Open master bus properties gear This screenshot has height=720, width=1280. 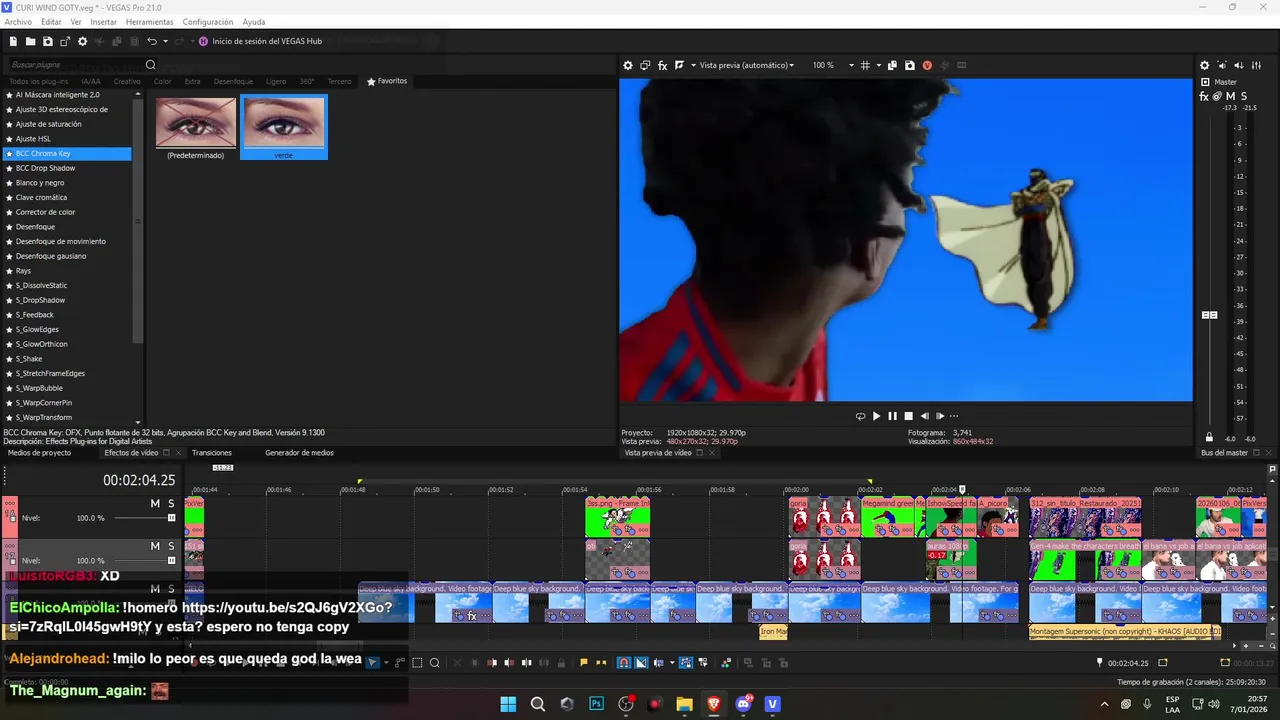click(x=1204, y=65)
